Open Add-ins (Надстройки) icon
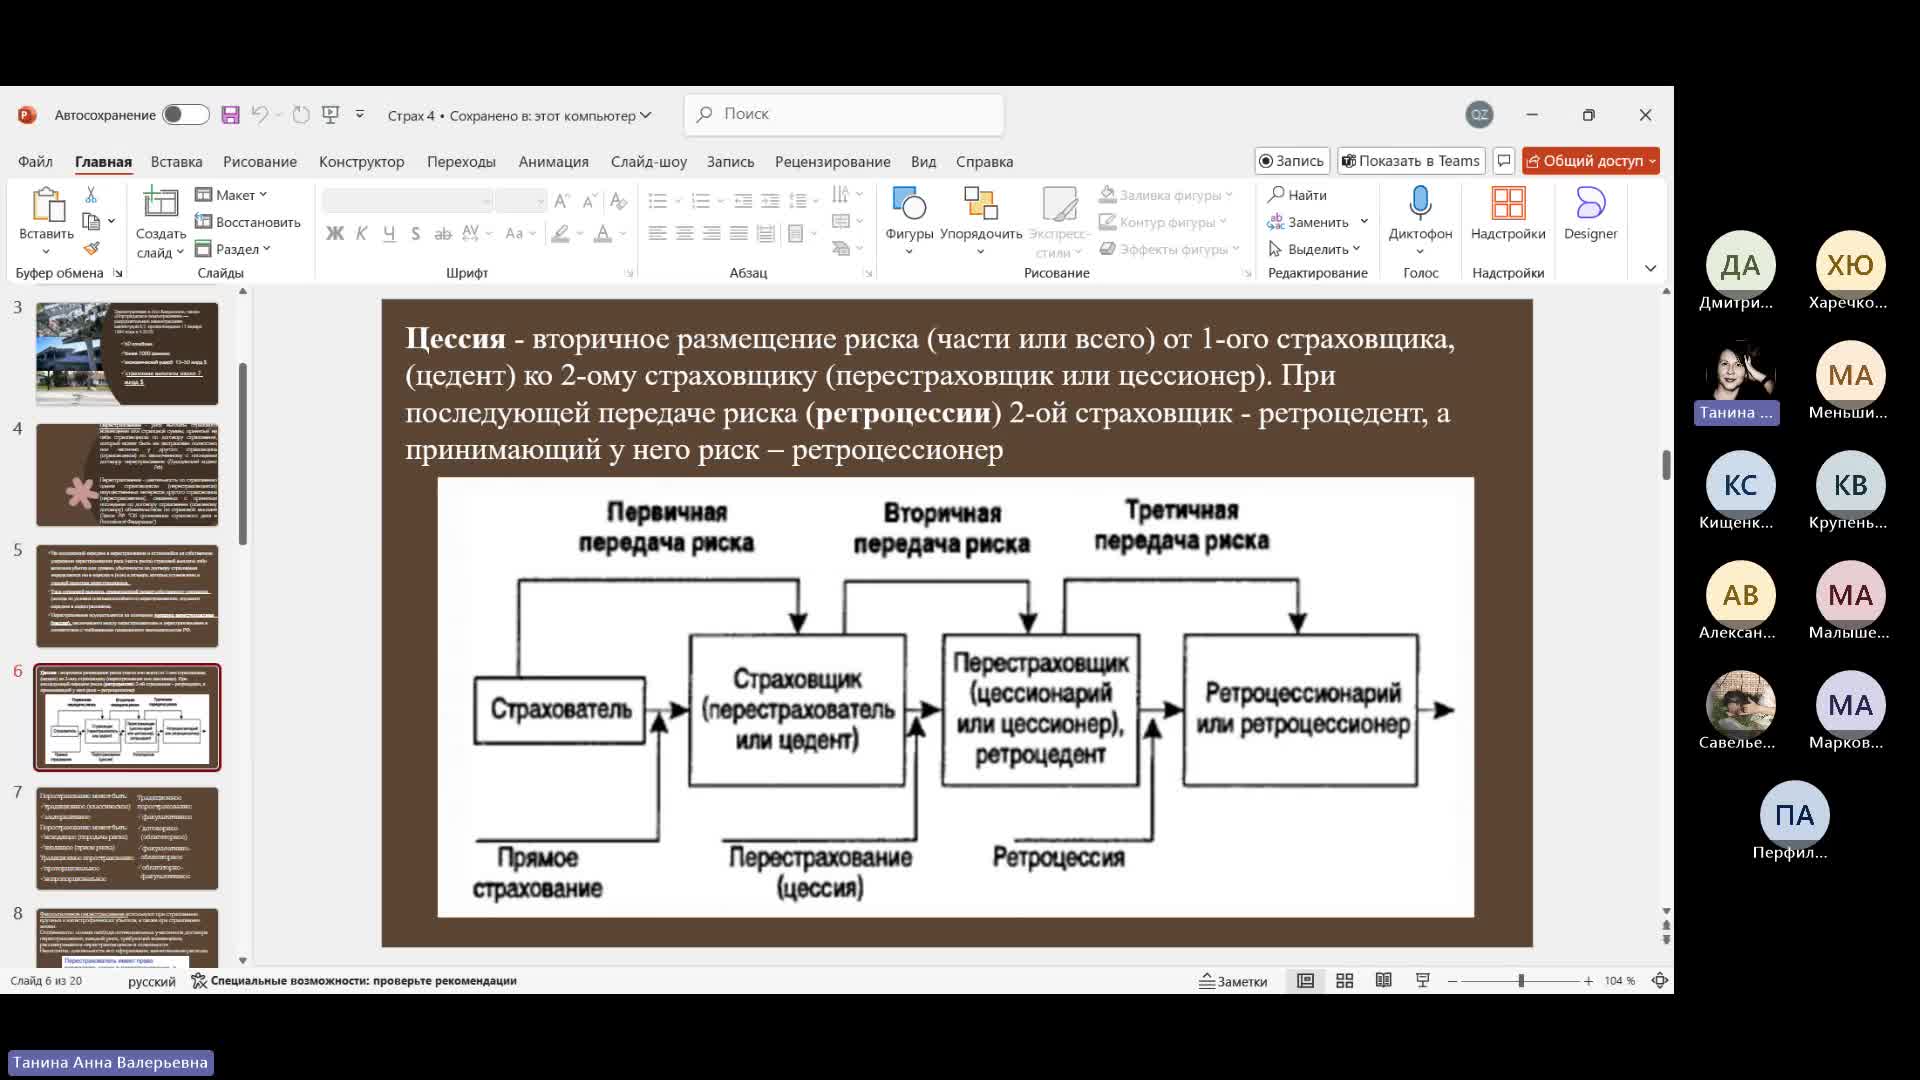This screenshot has height=1080, width=1920. coord(1508,203)
